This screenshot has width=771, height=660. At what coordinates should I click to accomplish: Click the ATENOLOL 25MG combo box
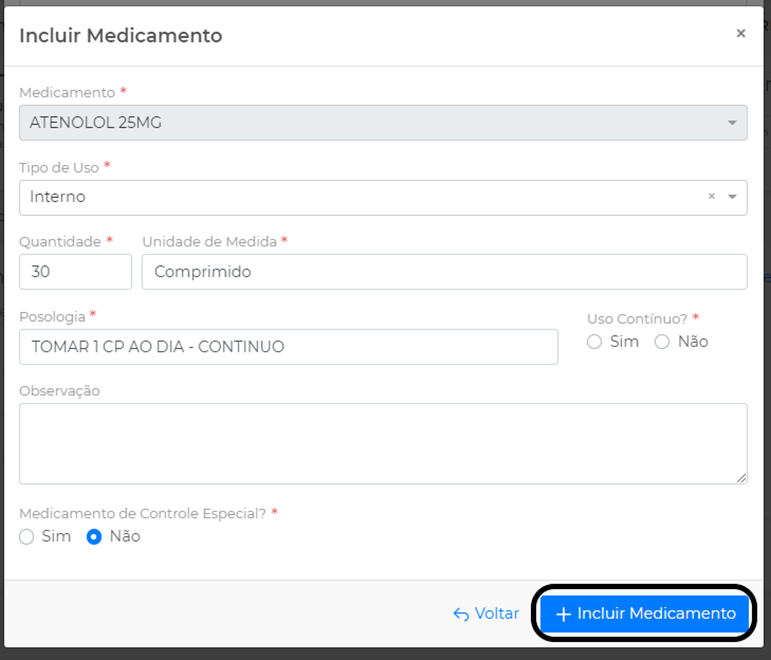[x=370, y=123]
